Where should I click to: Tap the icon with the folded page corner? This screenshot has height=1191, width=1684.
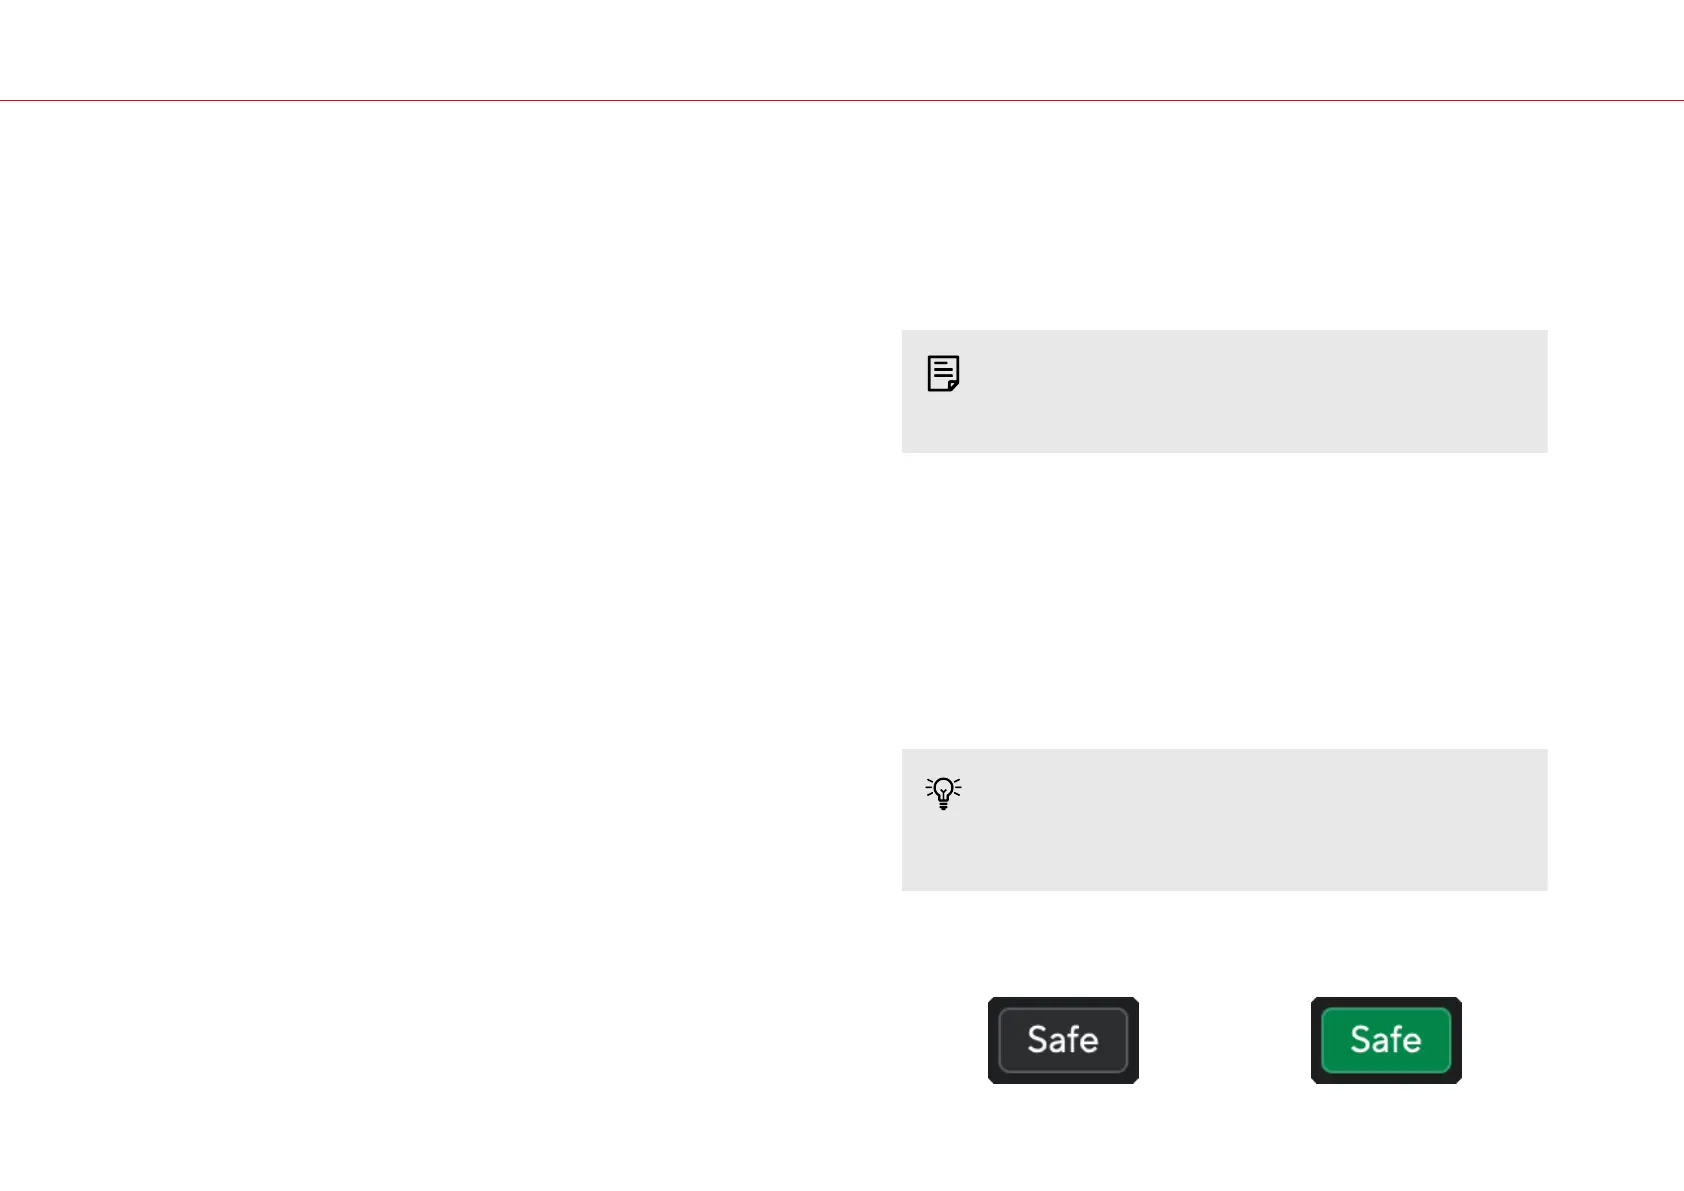943,373
